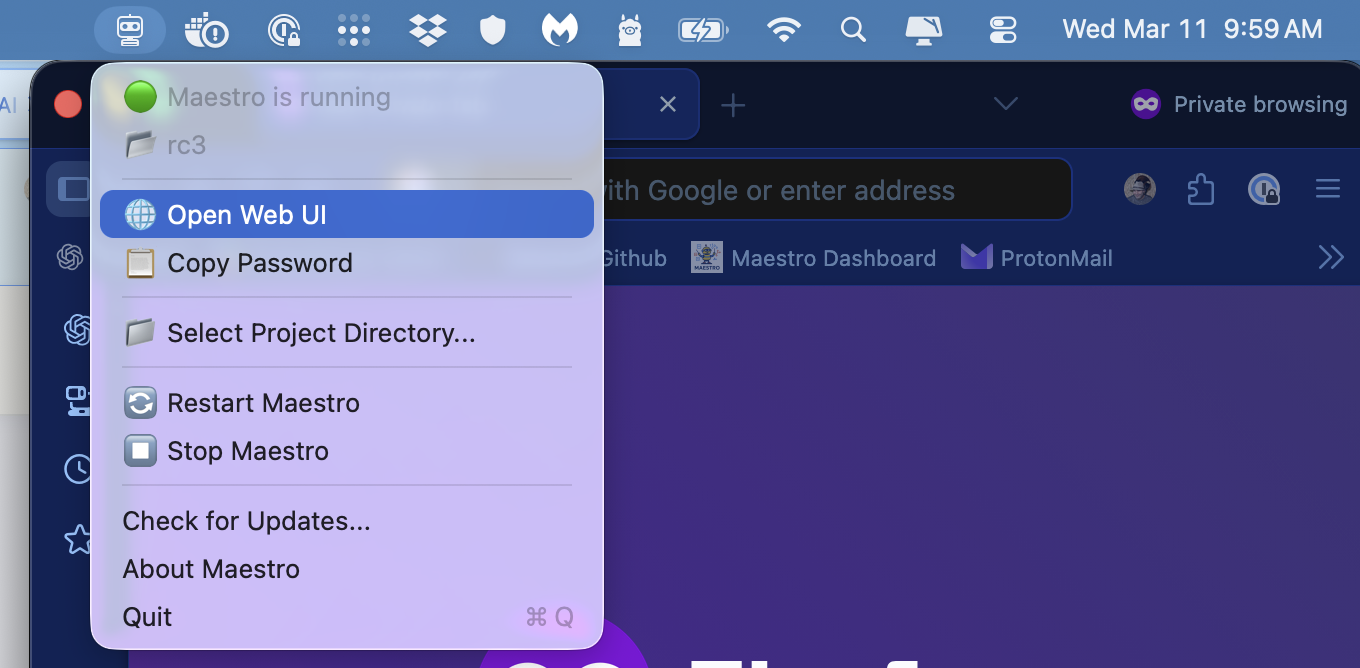Open the Bookmarks star sidebar icon

click(x=78, y=539)
